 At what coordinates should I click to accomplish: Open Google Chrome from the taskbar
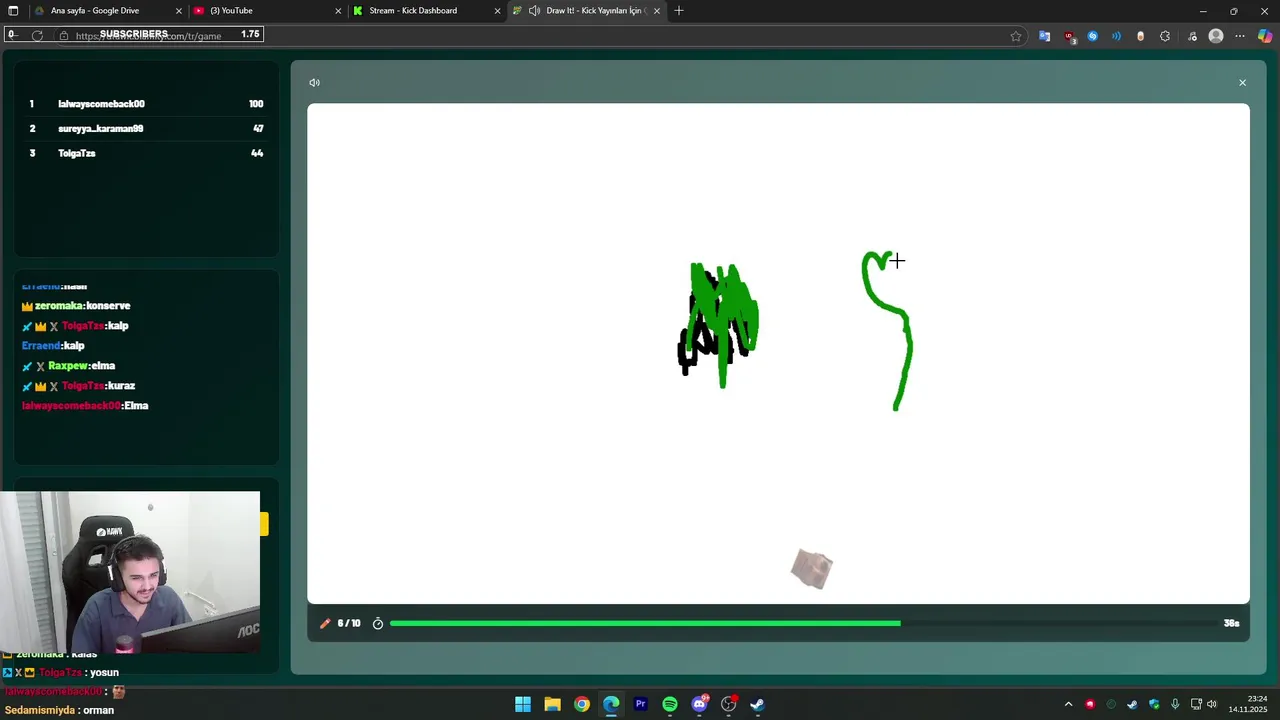582,704
